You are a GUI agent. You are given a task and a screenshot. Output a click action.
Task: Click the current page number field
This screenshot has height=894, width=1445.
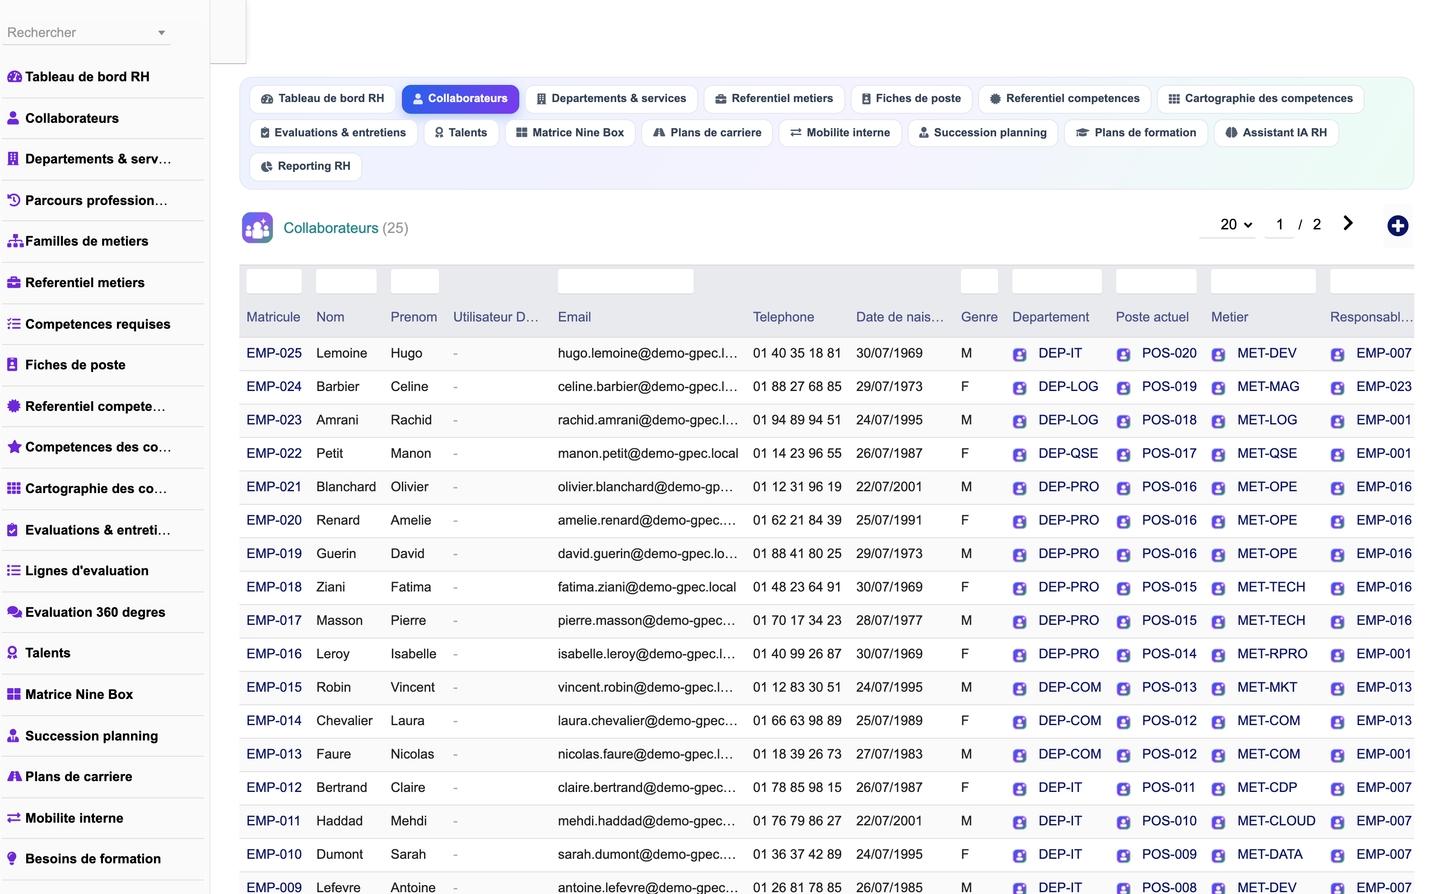(1279, 225)
